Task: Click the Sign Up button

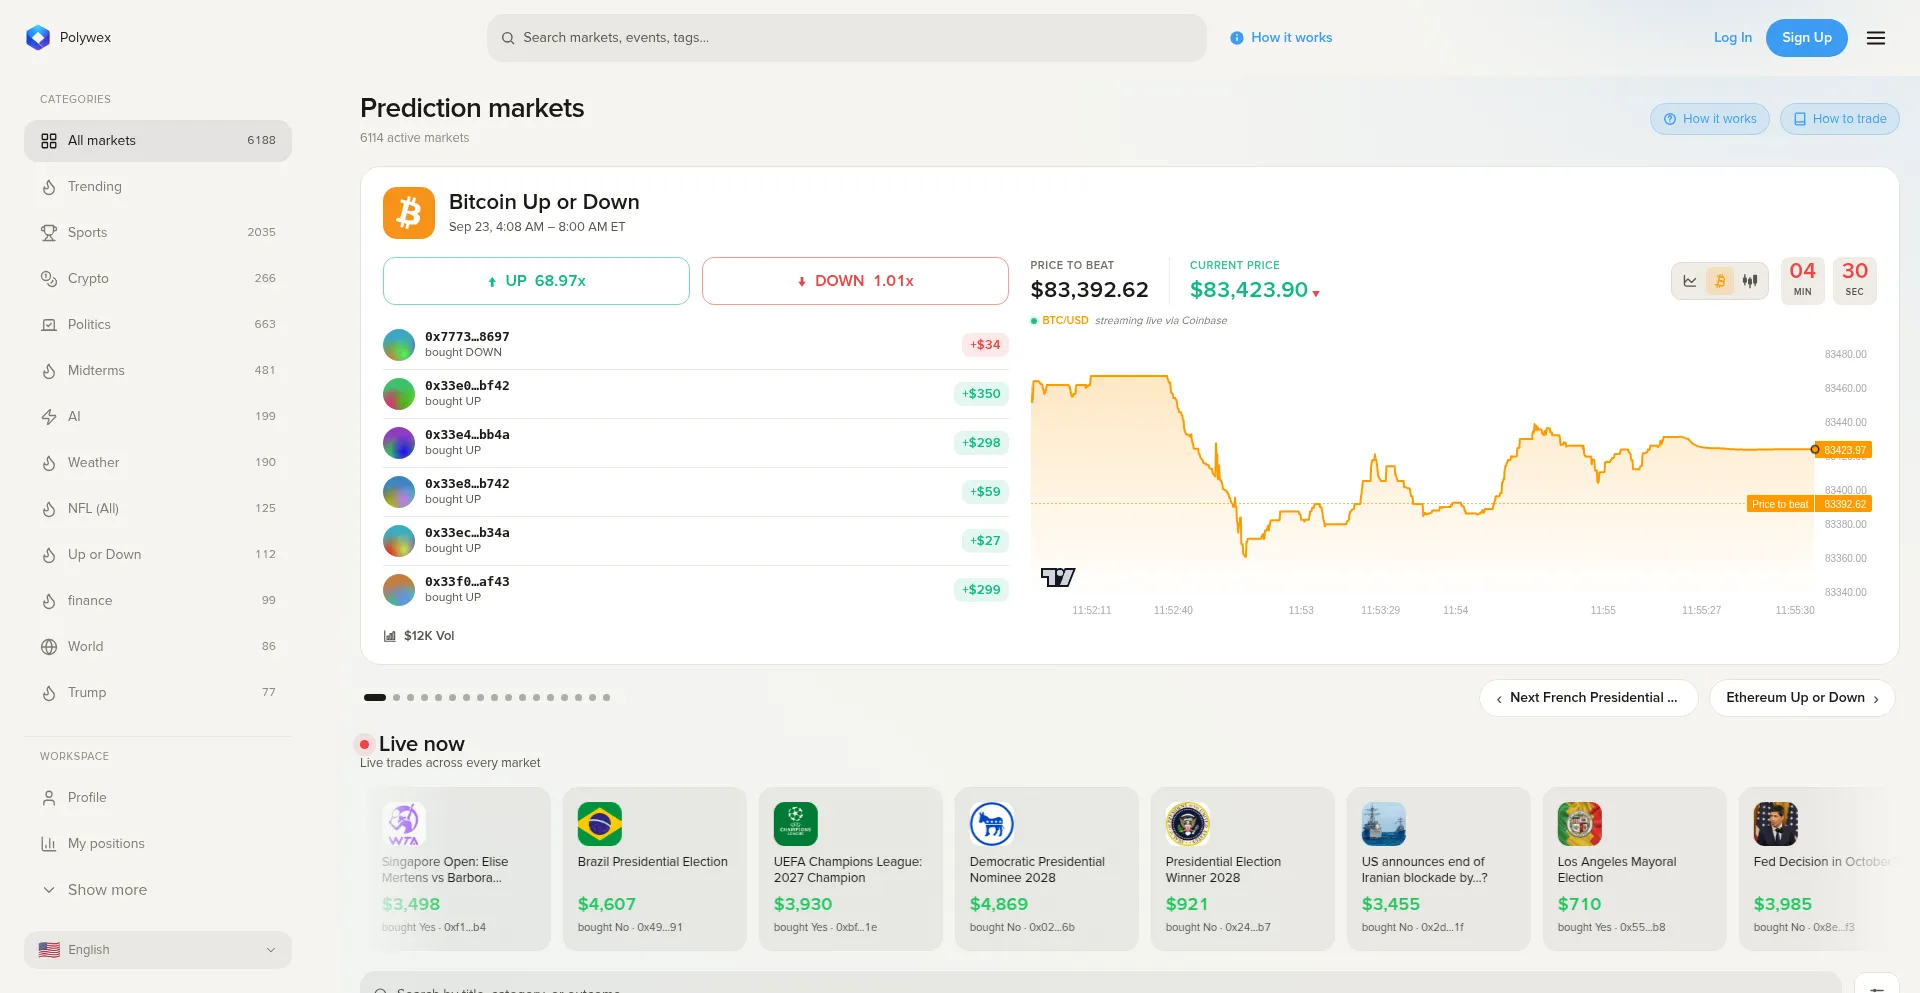Action: 1807,38
